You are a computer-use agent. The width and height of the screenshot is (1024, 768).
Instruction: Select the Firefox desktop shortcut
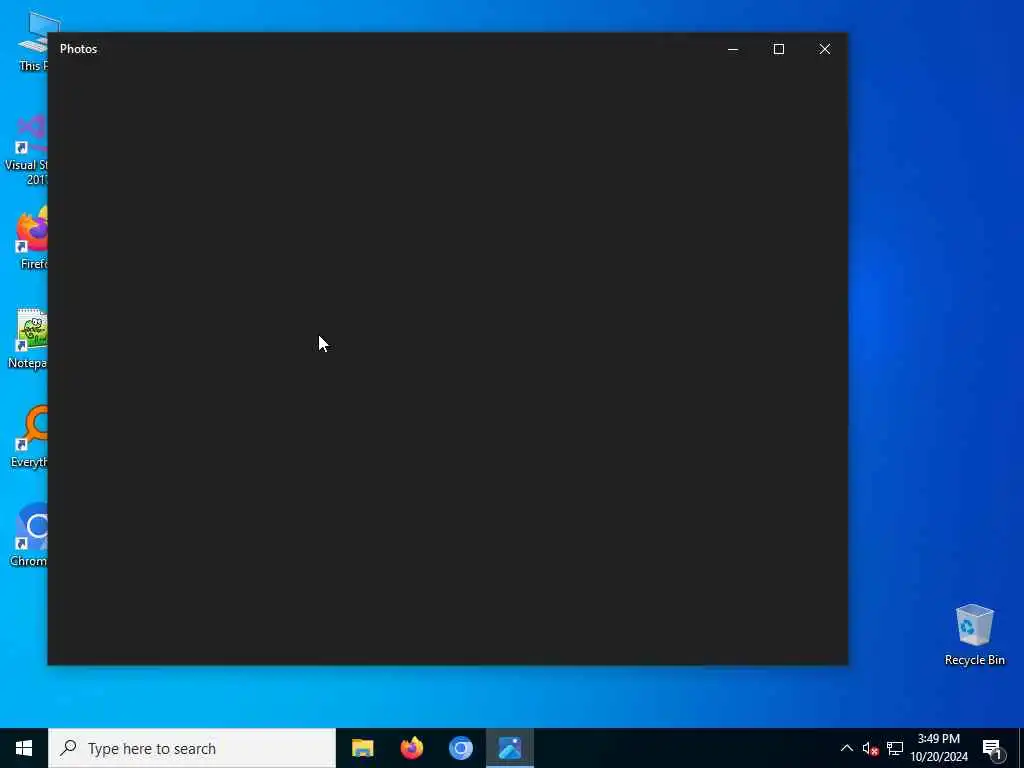tap(31, 238)
